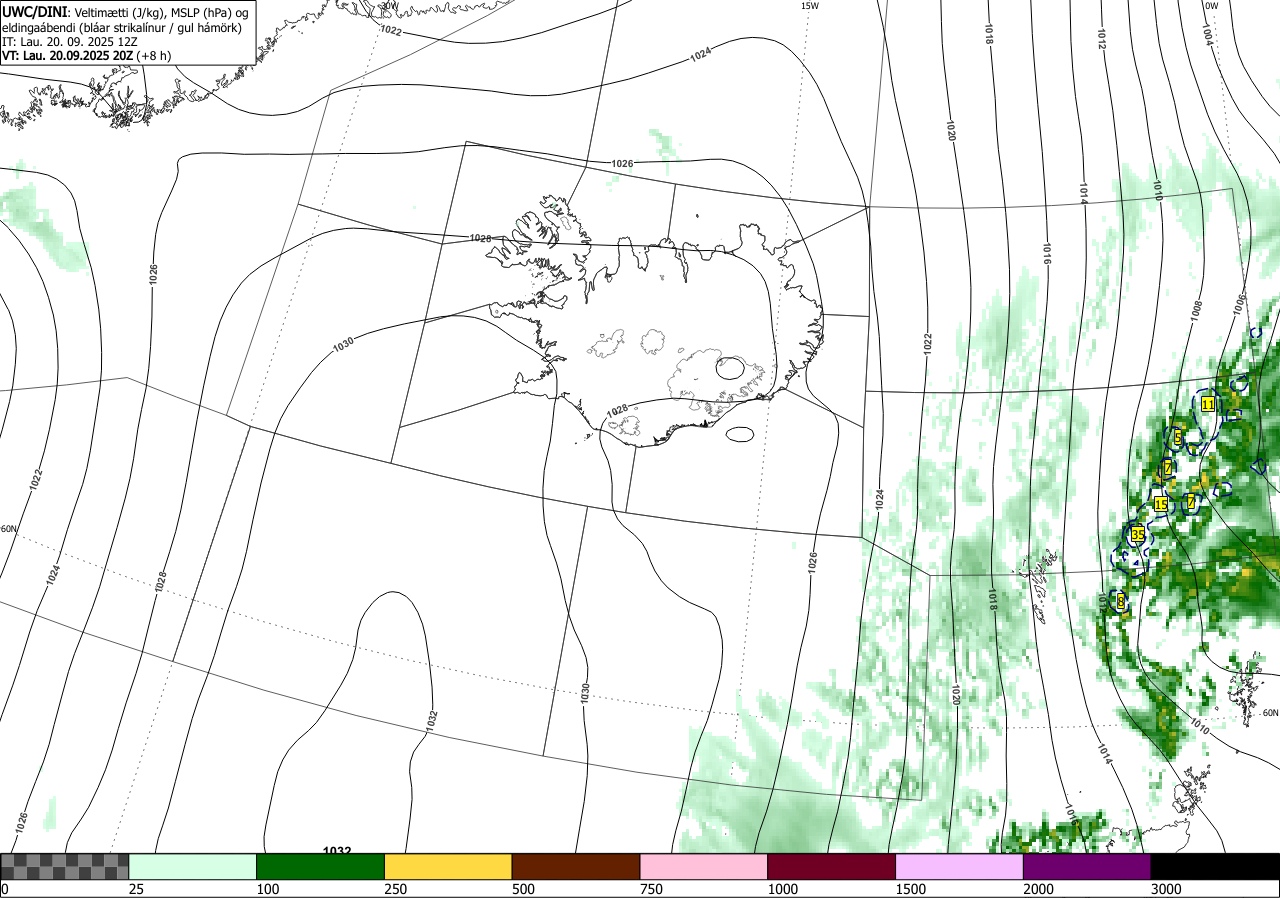Click the legend tick value 1500

pyautogui.click(x=912, y=889)
